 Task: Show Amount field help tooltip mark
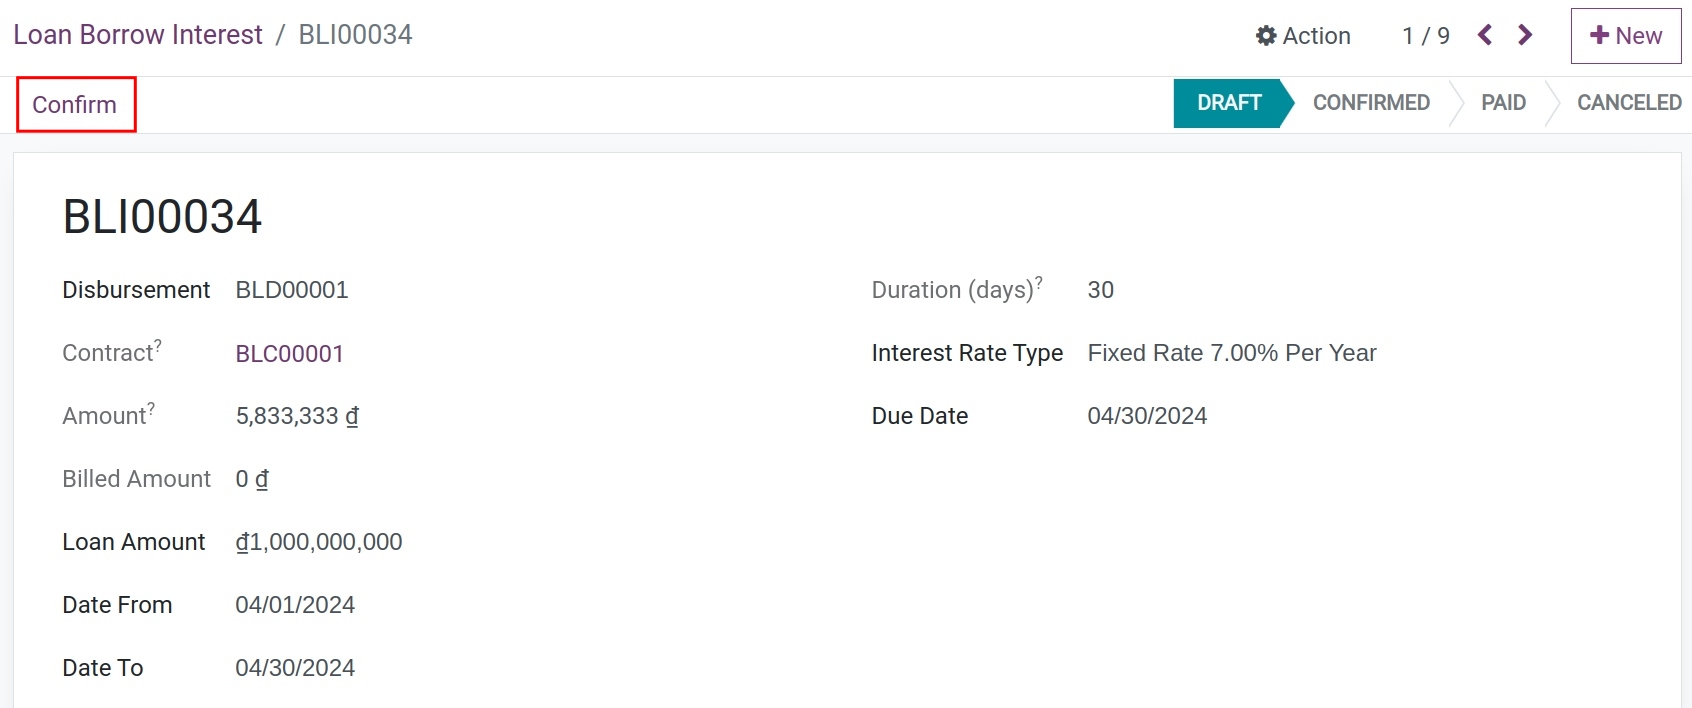[151, 408]
